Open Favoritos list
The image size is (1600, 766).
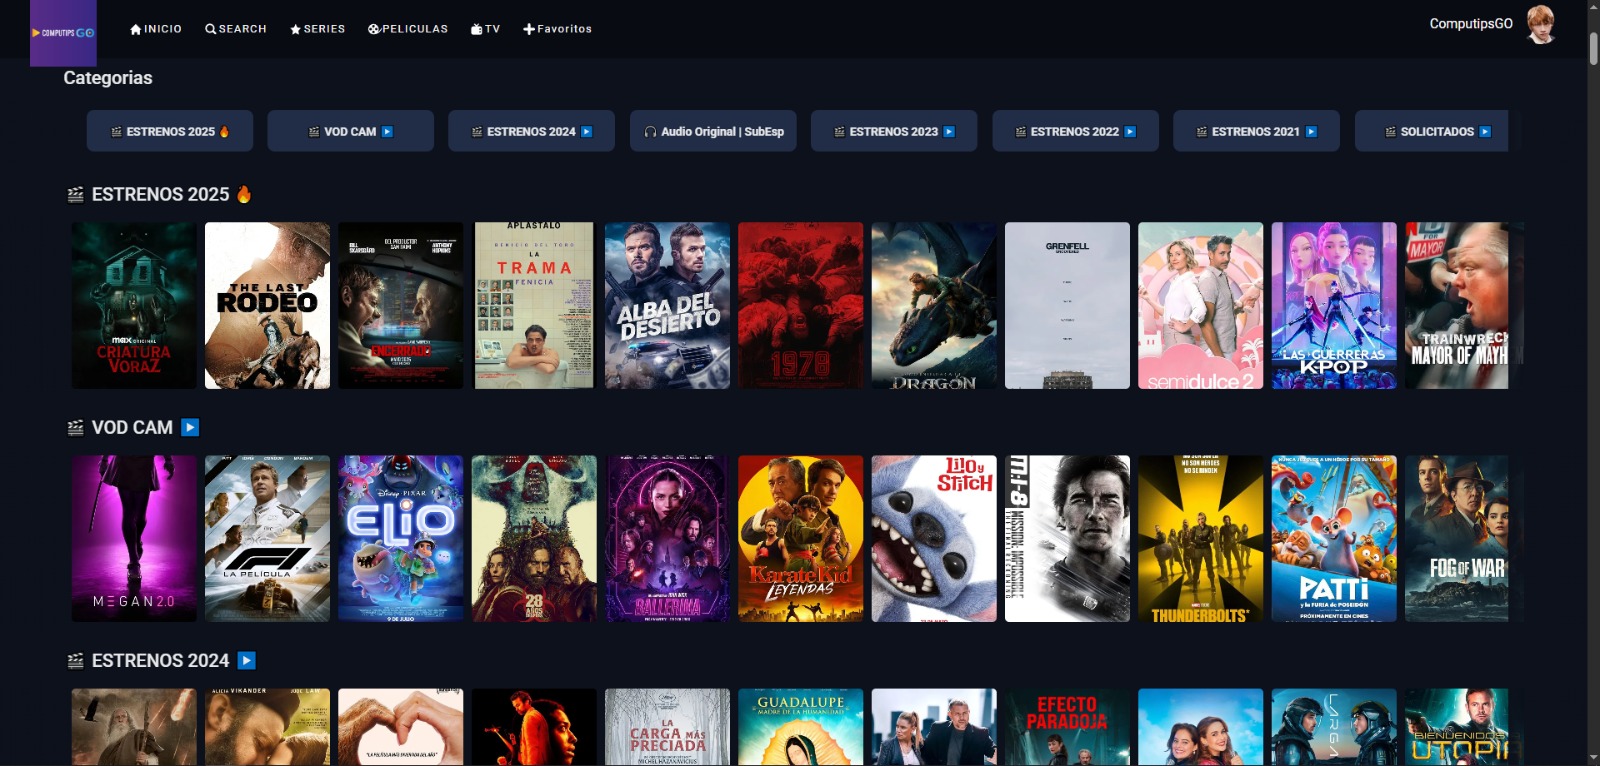(x=557, y=29)
